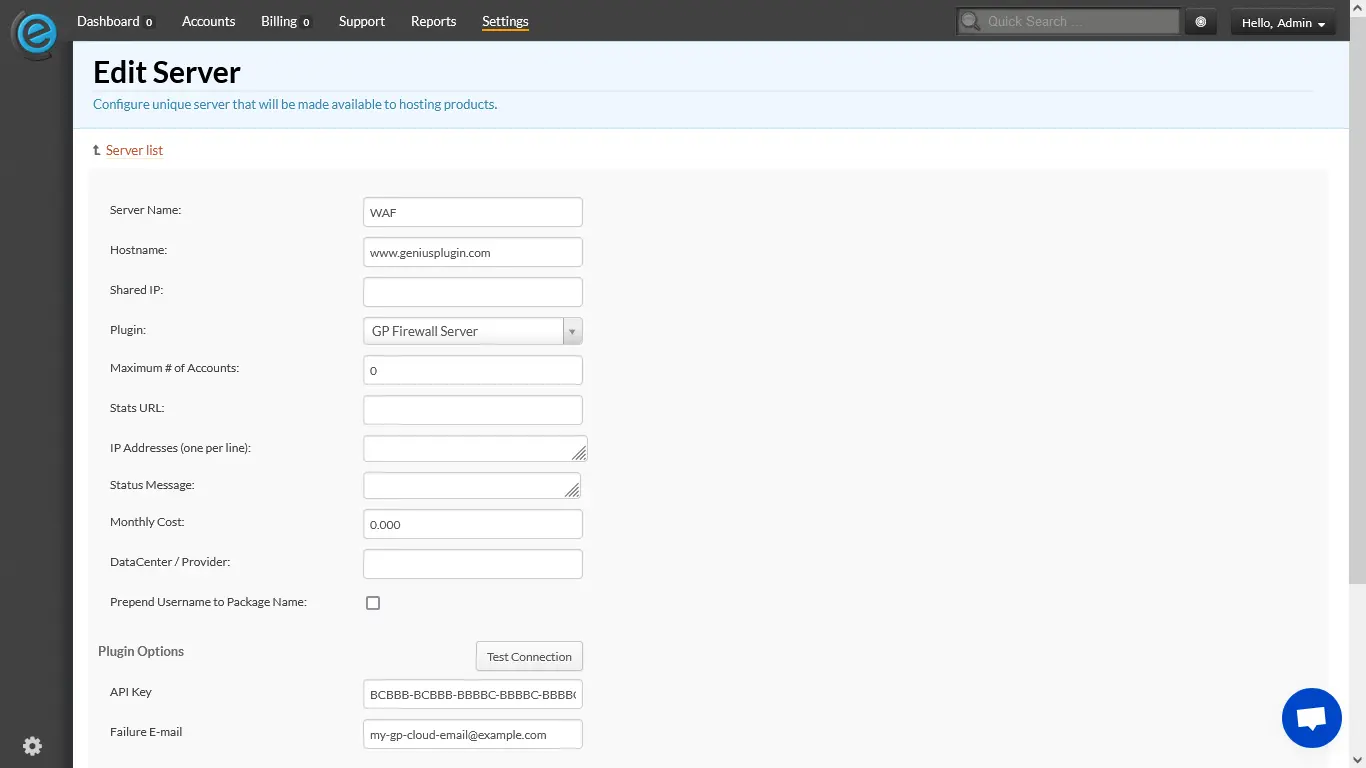Click the Dashboard count badge

149,22
